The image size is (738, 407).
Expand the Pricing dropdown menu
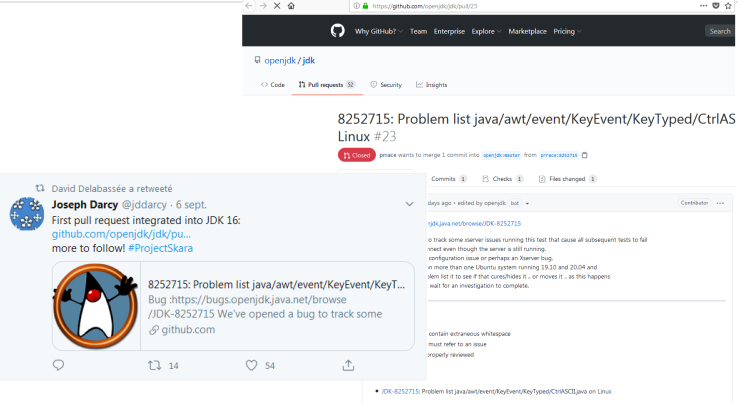click(567, 31)
